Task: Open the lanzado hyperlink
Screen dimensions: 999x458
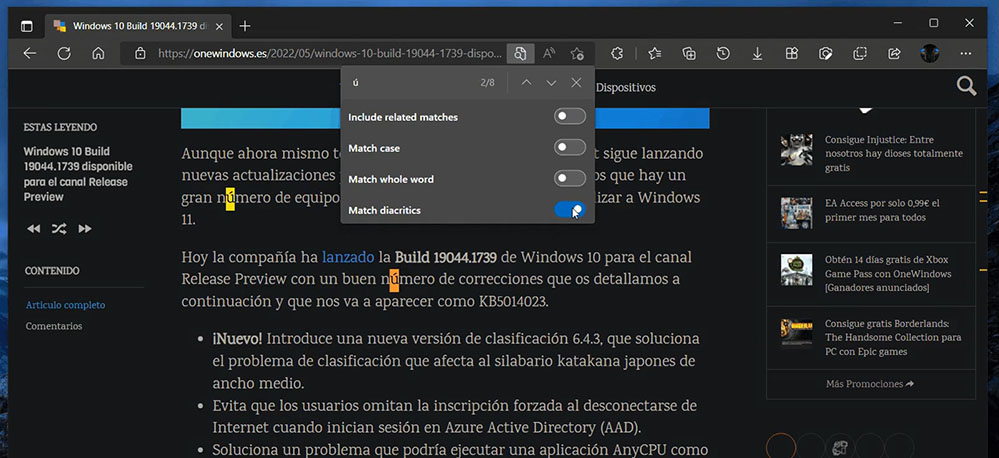Action: (348, 257)
